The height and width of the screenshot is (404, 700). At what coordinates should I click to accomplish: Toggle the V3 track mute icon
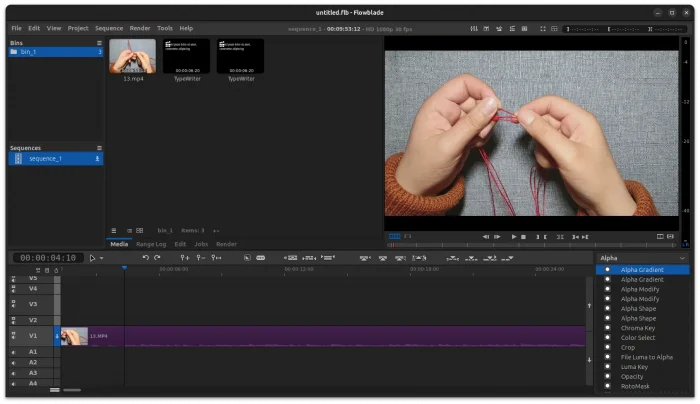pyautogui.click(x=13, y=304)
